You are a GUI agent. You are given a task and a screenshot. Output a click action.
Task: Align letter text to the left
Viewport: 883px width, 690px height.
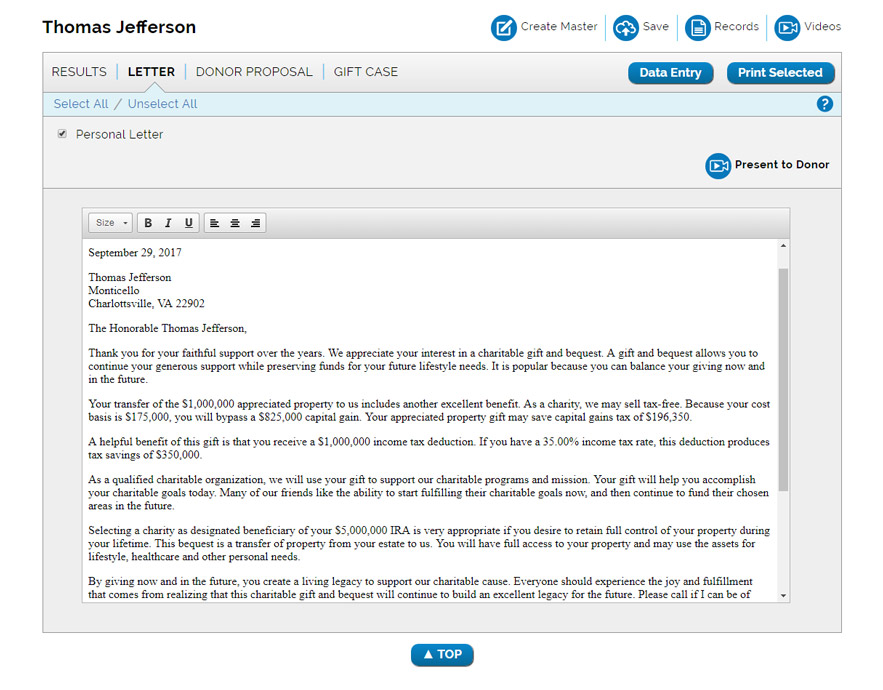pyautogui.click(x=215, y=223)
